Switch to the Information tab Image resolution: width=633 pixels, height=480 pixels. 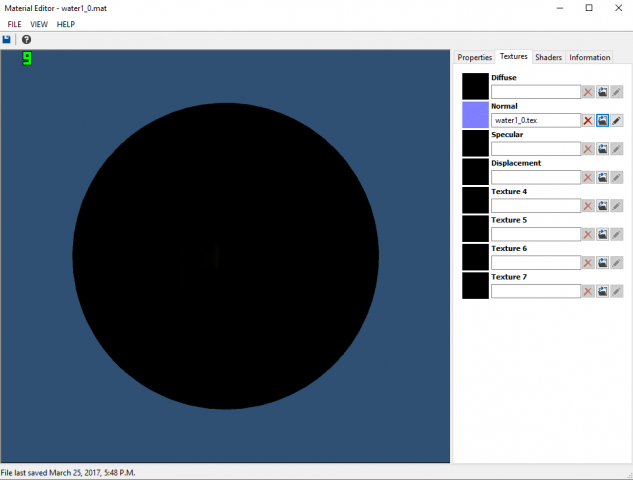[589, 57]
